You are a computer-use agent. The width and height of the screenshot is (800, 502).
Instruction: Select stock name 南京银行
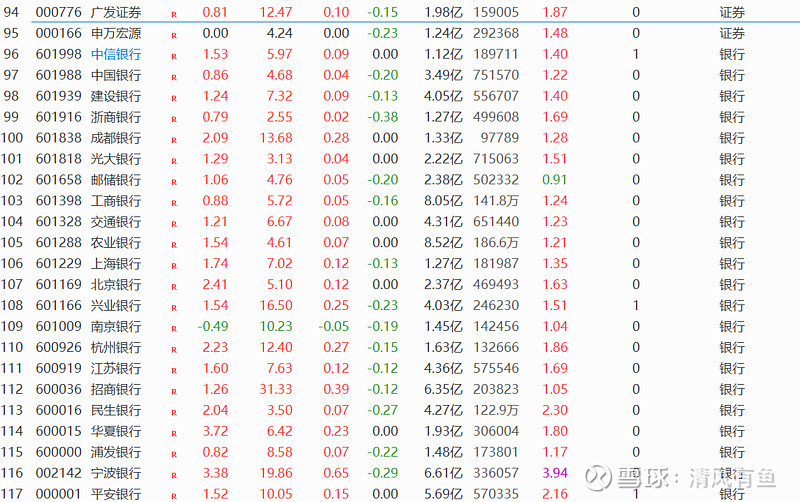tap(116, 326)
